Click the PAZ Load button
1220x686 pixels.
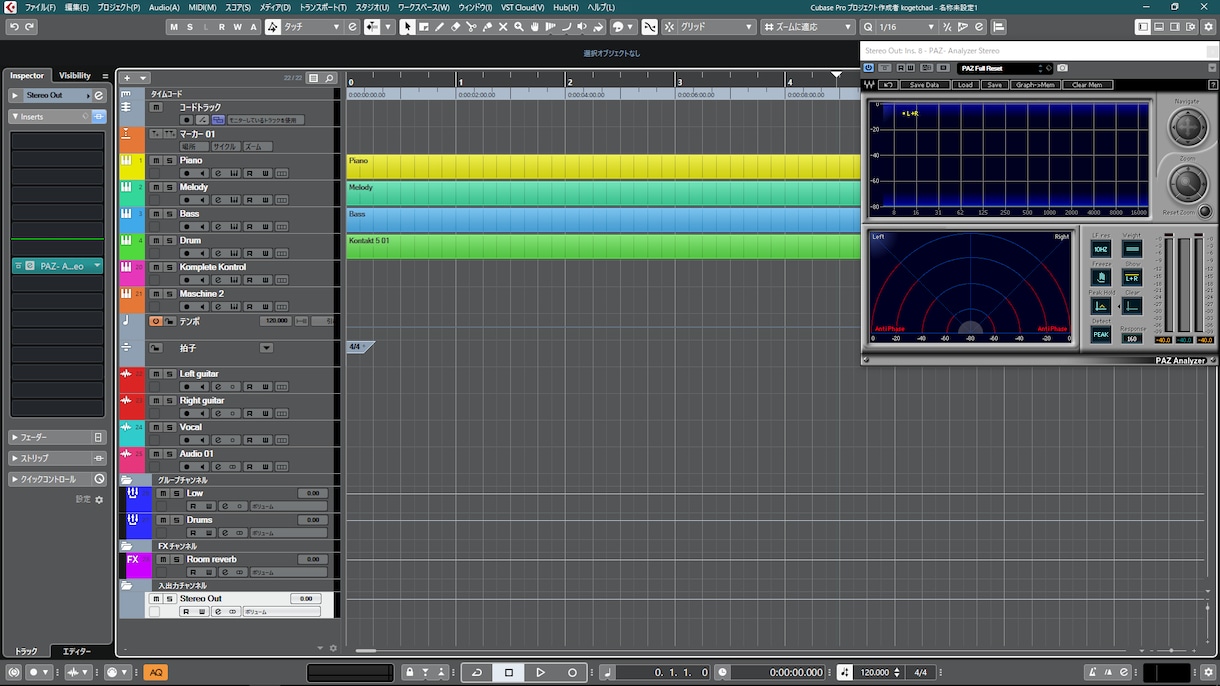coord(965,85)
